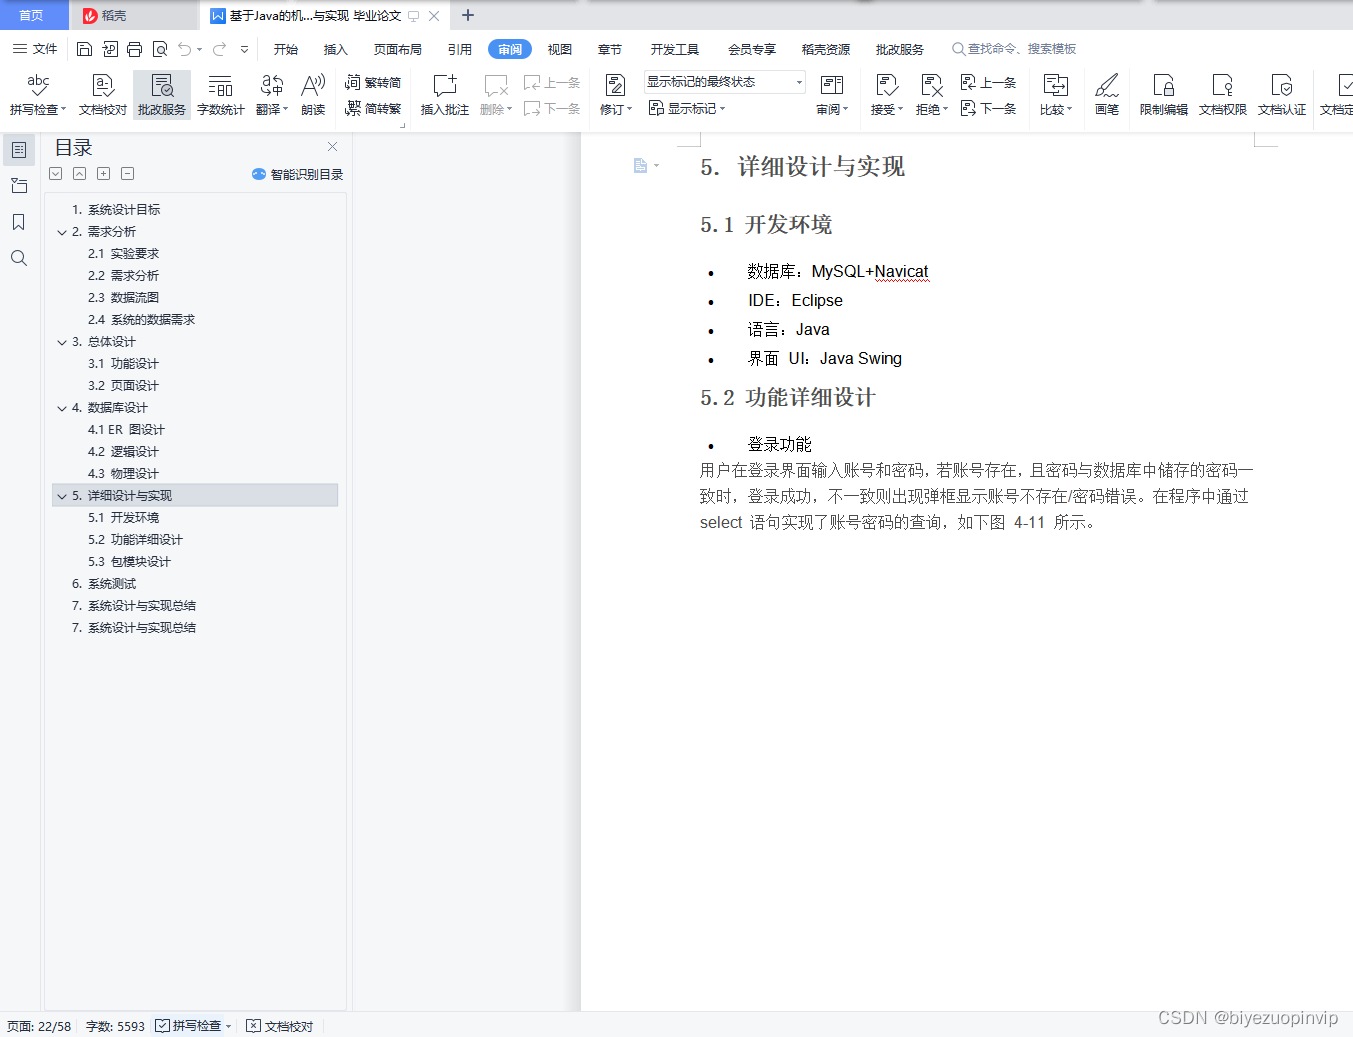Select all headings checkbox in the 目录 panel
Screen dimensions: 1353x1037
point(55,173)
